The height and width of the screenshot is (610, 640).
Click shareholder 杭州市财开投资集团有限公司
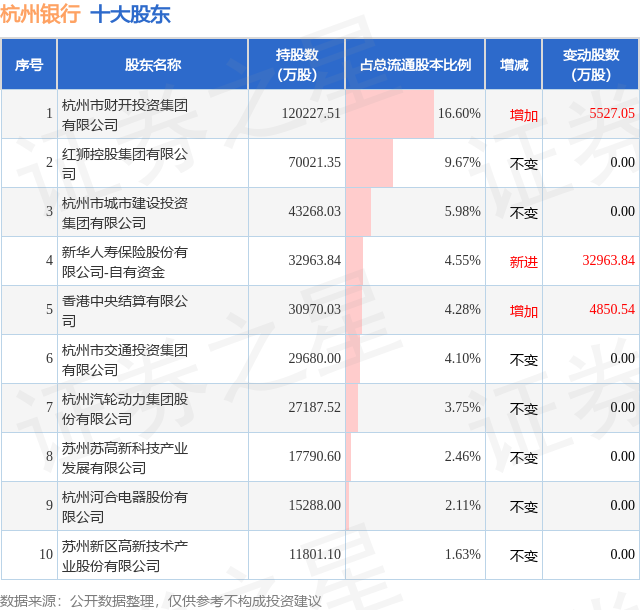(124, 115)
